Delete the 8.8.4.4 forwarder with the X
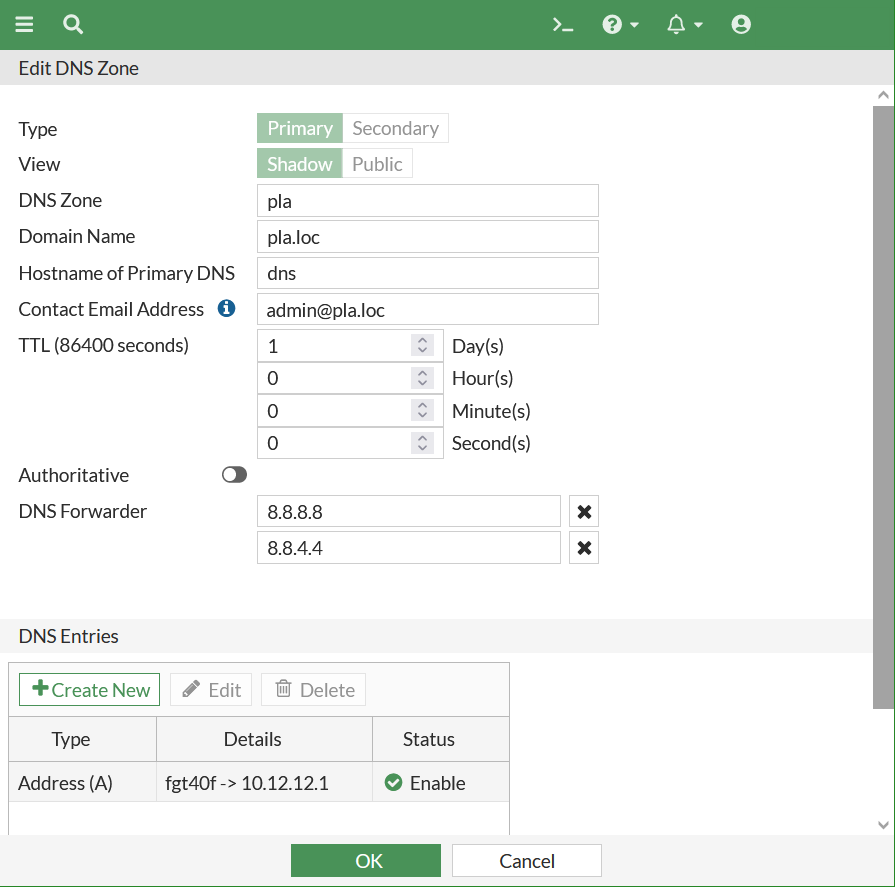This screenshot has height=887, width=895. tap(584, 547)
